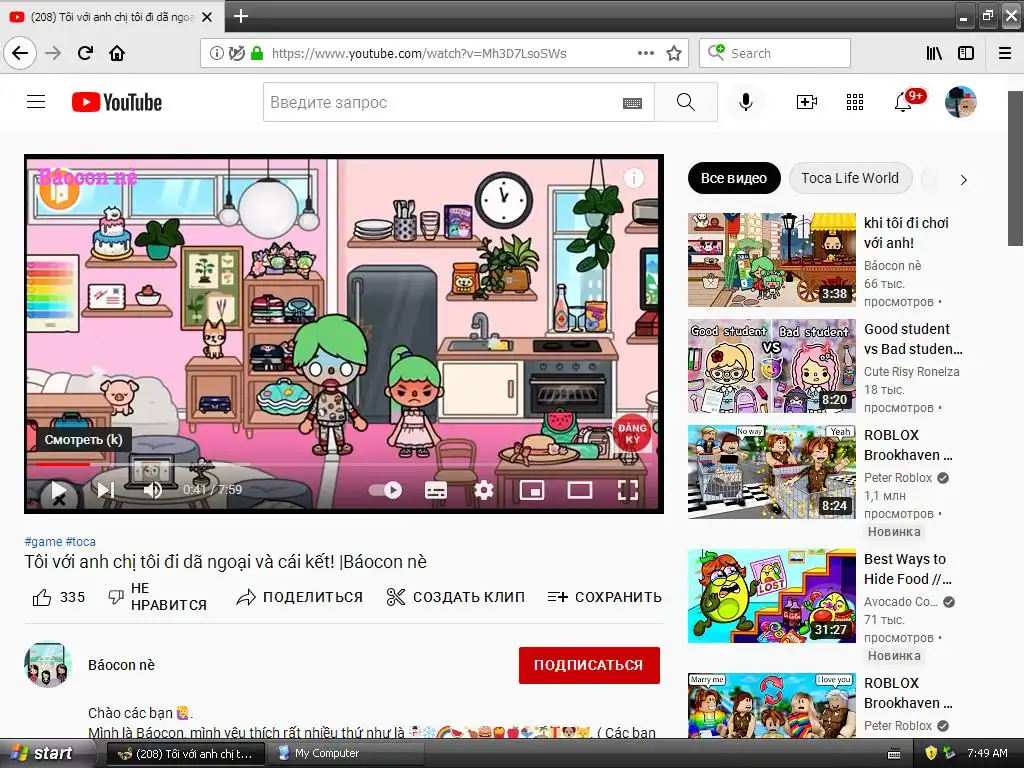Screen dimensions: 1024x768
Task: Click Cute Risy Ronelza channel name
Action: [912, 372]
